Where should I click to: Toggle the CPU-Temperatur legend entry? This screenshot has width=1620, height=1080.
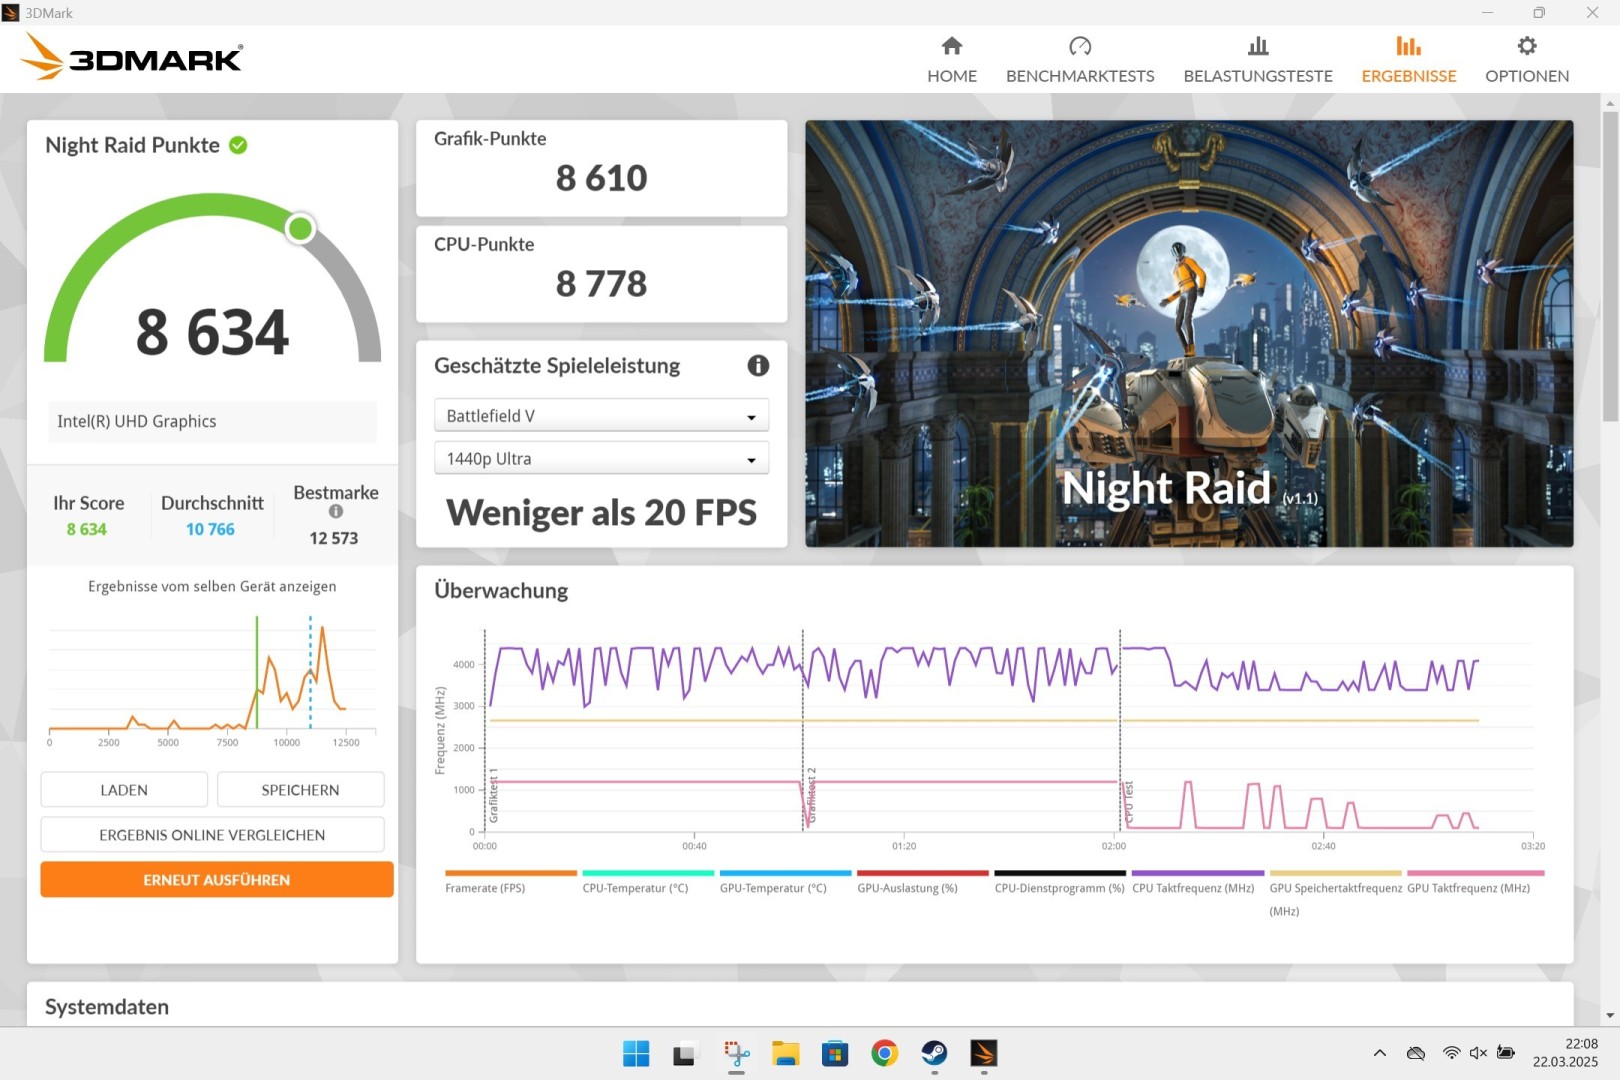tap(647, 882)
